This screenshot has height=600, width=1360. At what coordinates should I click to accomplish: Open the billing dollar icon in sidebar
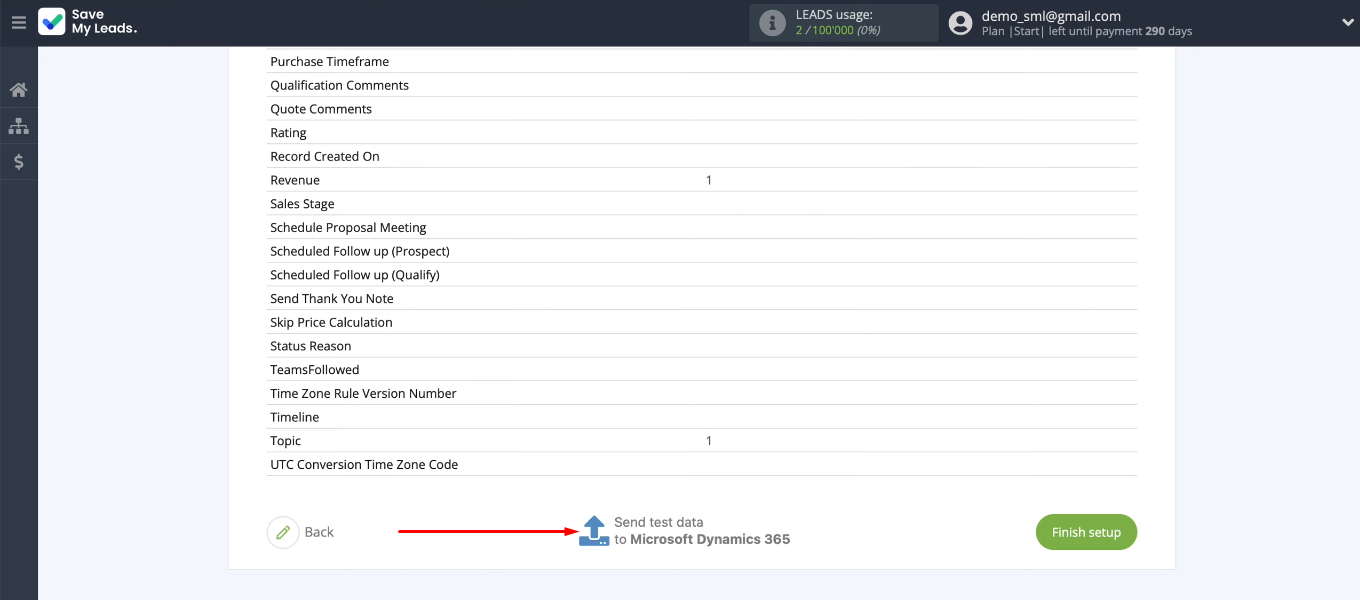coord(18,162)
